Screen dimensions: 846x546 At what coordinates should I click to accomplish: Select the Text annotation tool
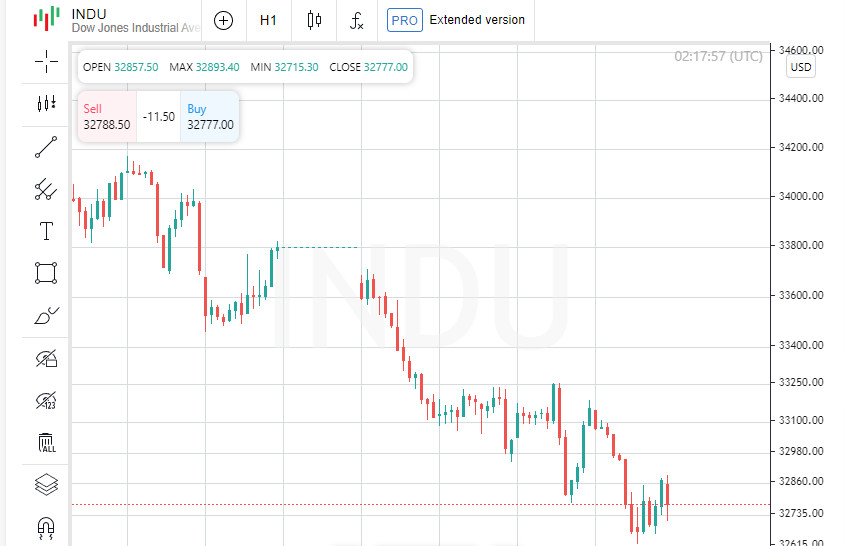[x=46, y=231]
